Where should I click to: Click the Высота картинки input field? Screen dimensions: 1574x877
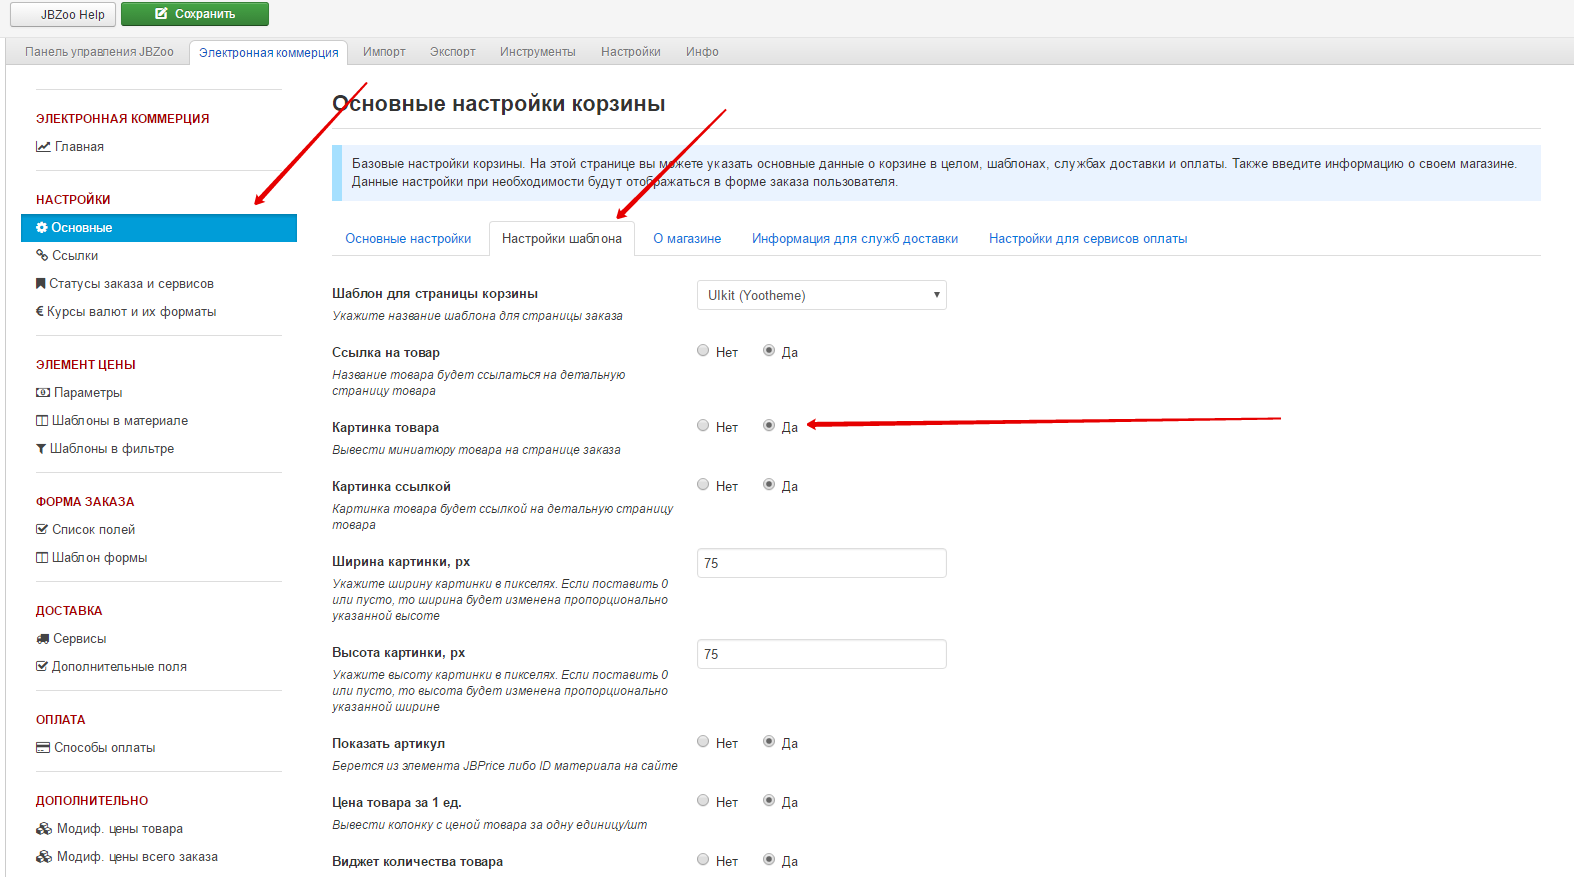pos(821,654)
